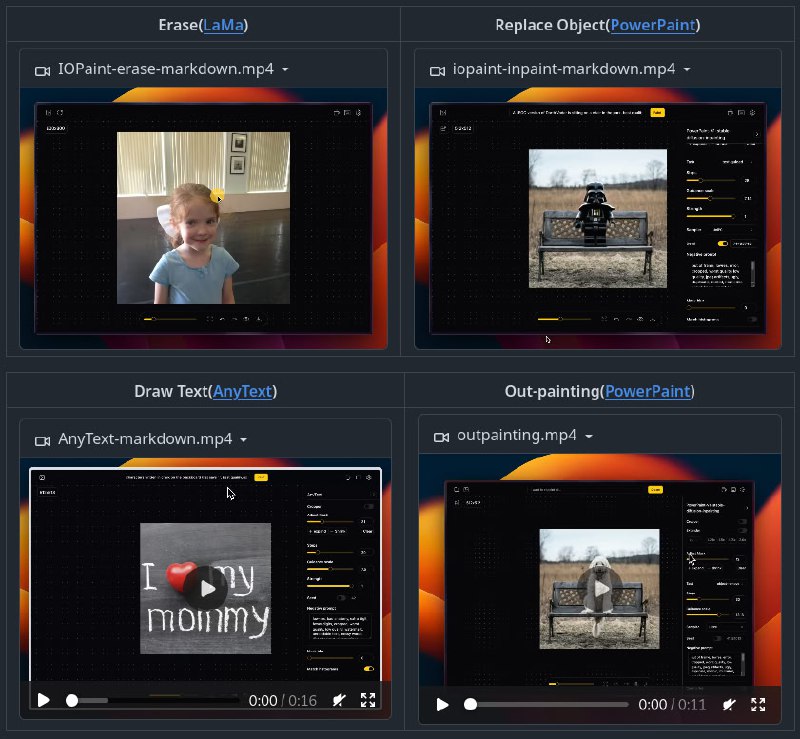Toggle the outpainting.mp4 dropdown arrow

(x=589, y=436)
